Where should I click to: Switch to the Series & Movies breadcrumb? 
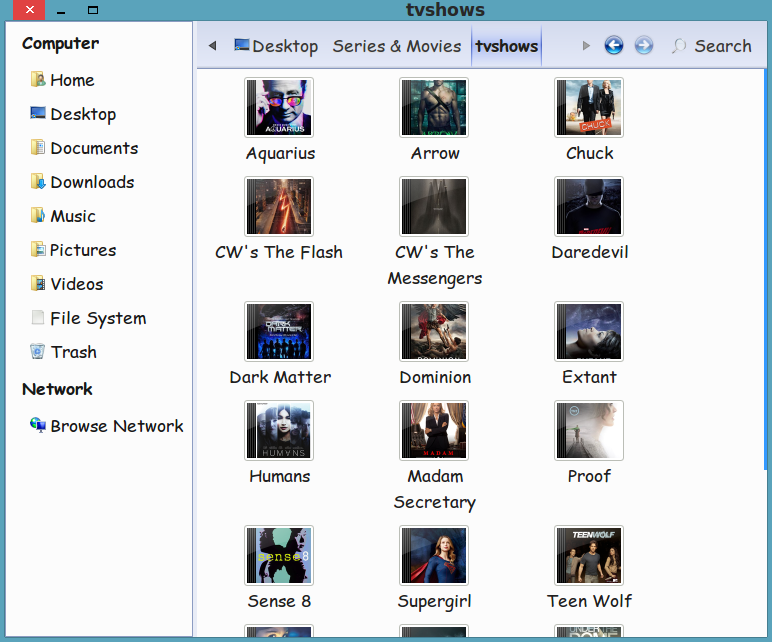tap(397, 46)
